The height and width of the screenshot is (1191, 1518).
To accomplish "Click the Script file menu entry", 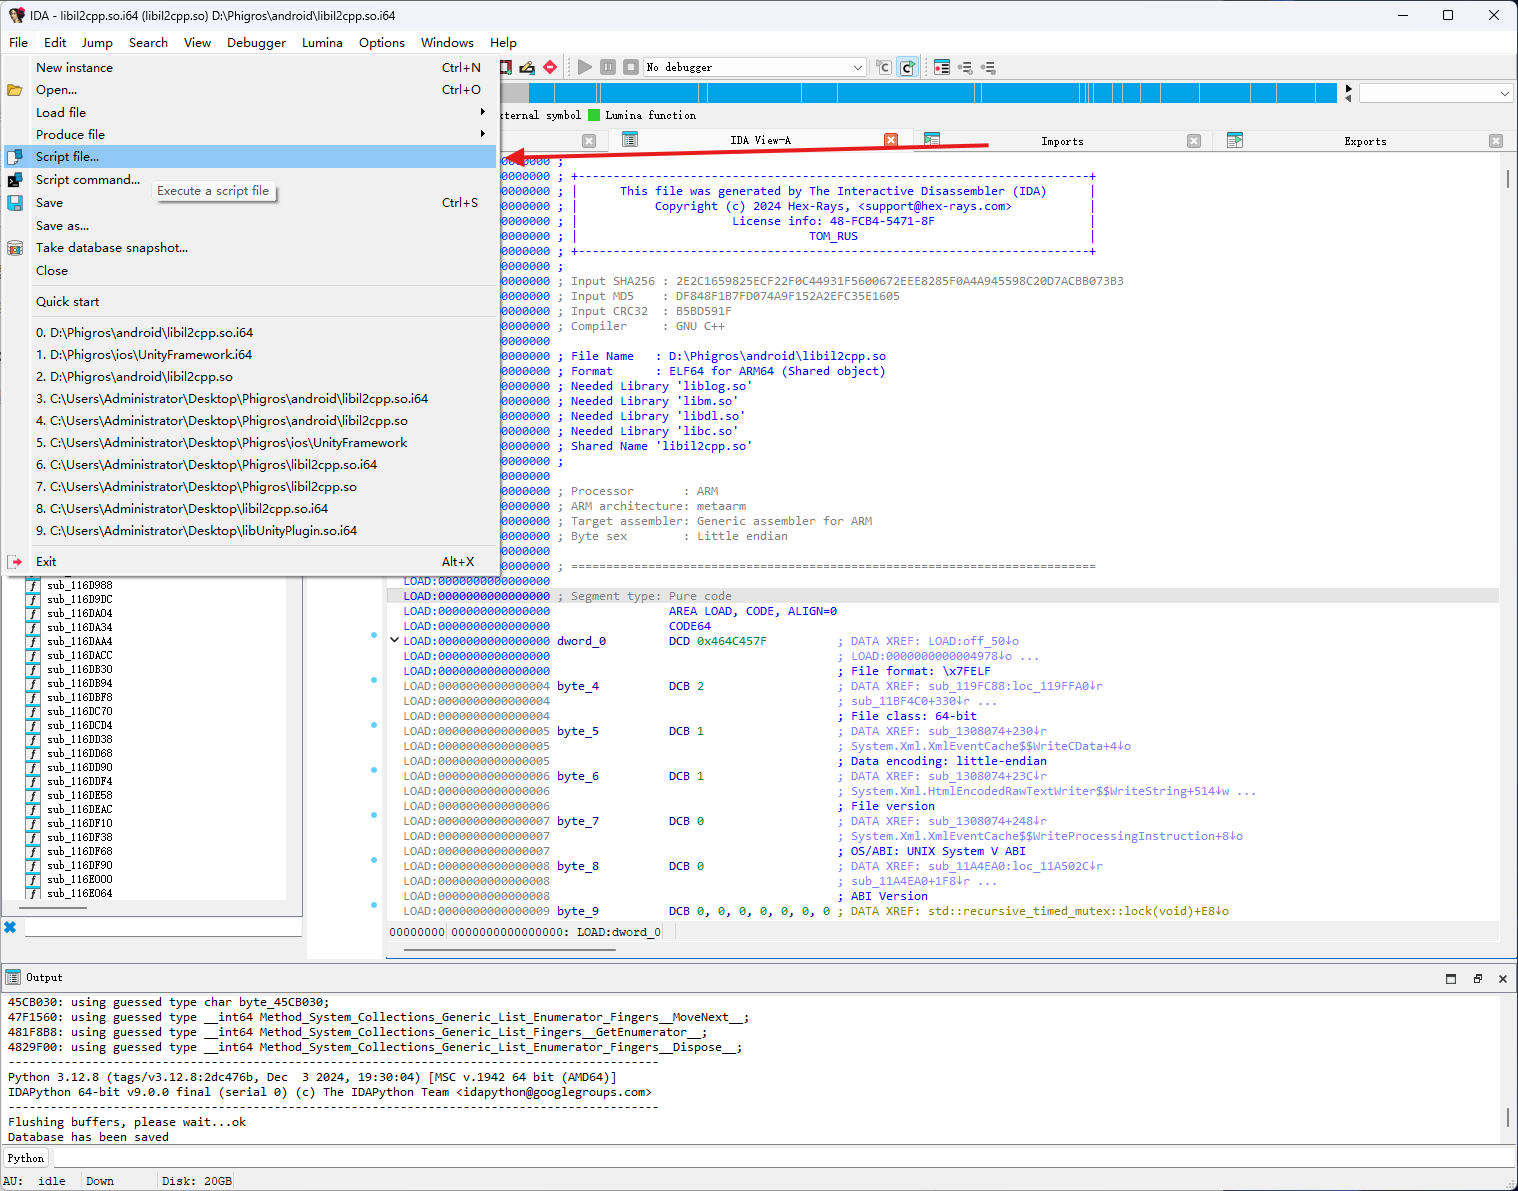I will point(250,157).
